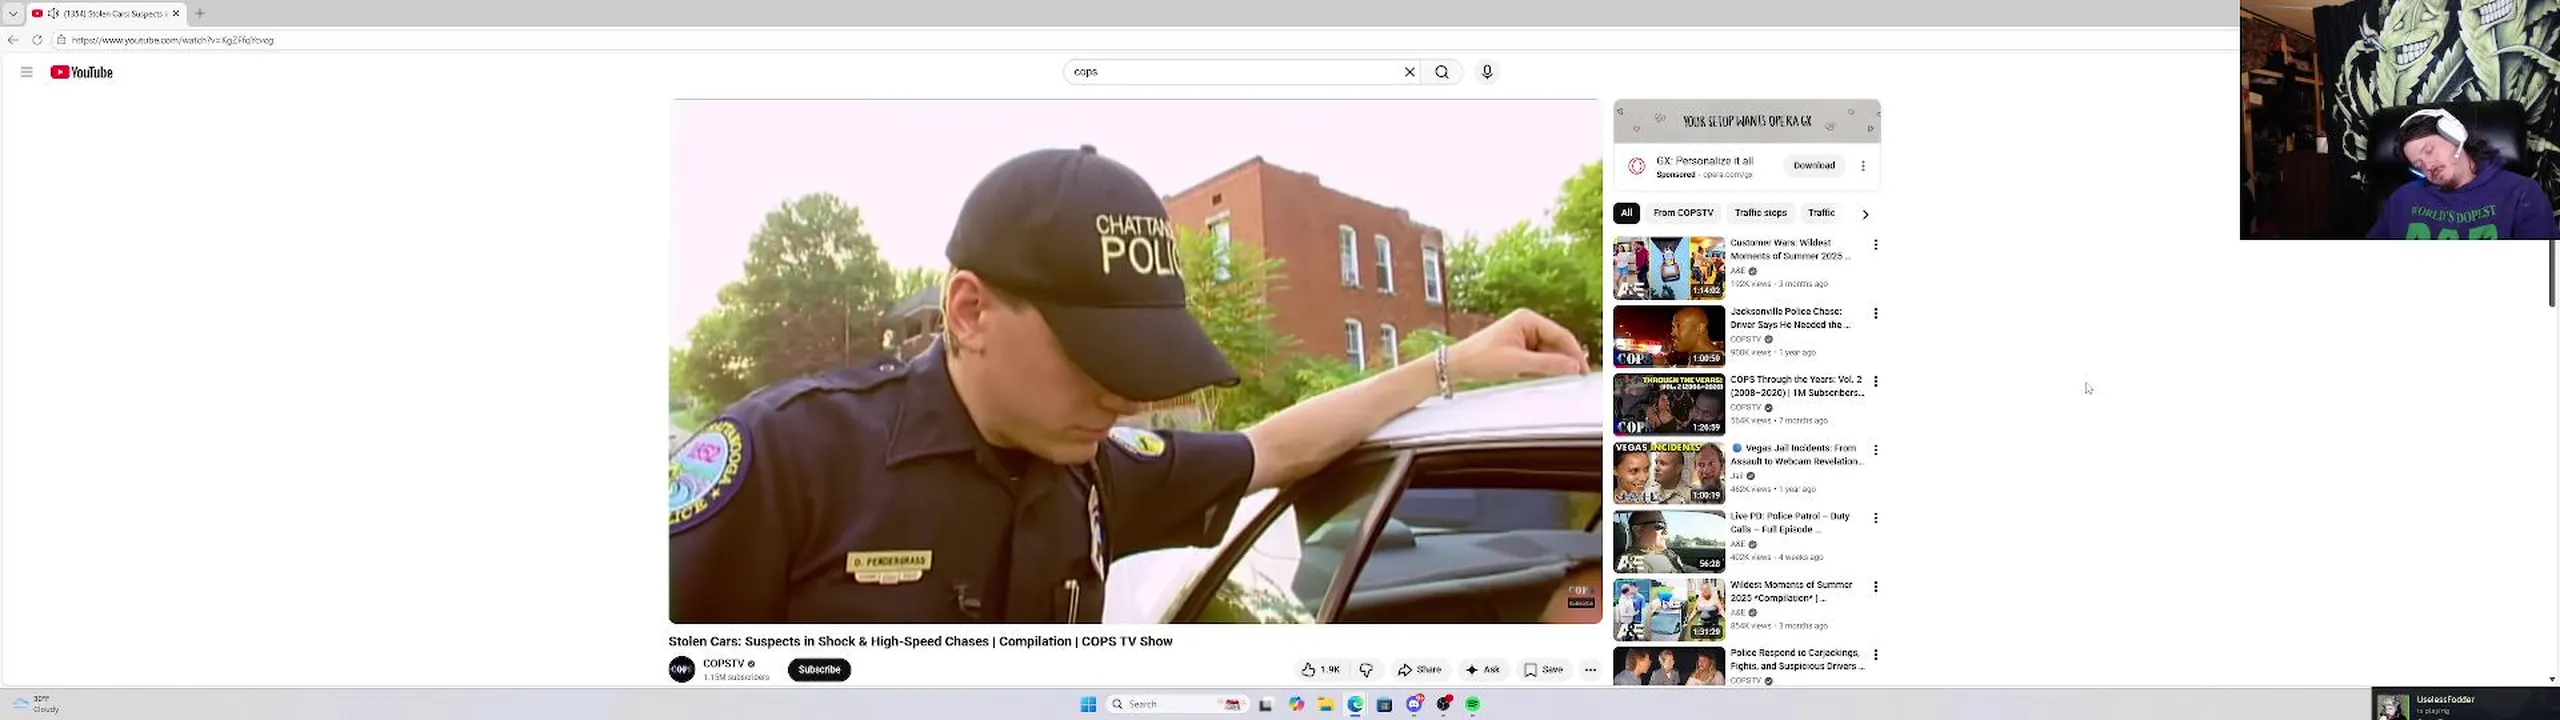Open 'Jacksonville Police Chase' video thumbnail
Viewport: 2560px width, 720px height.
[1669, 337]
